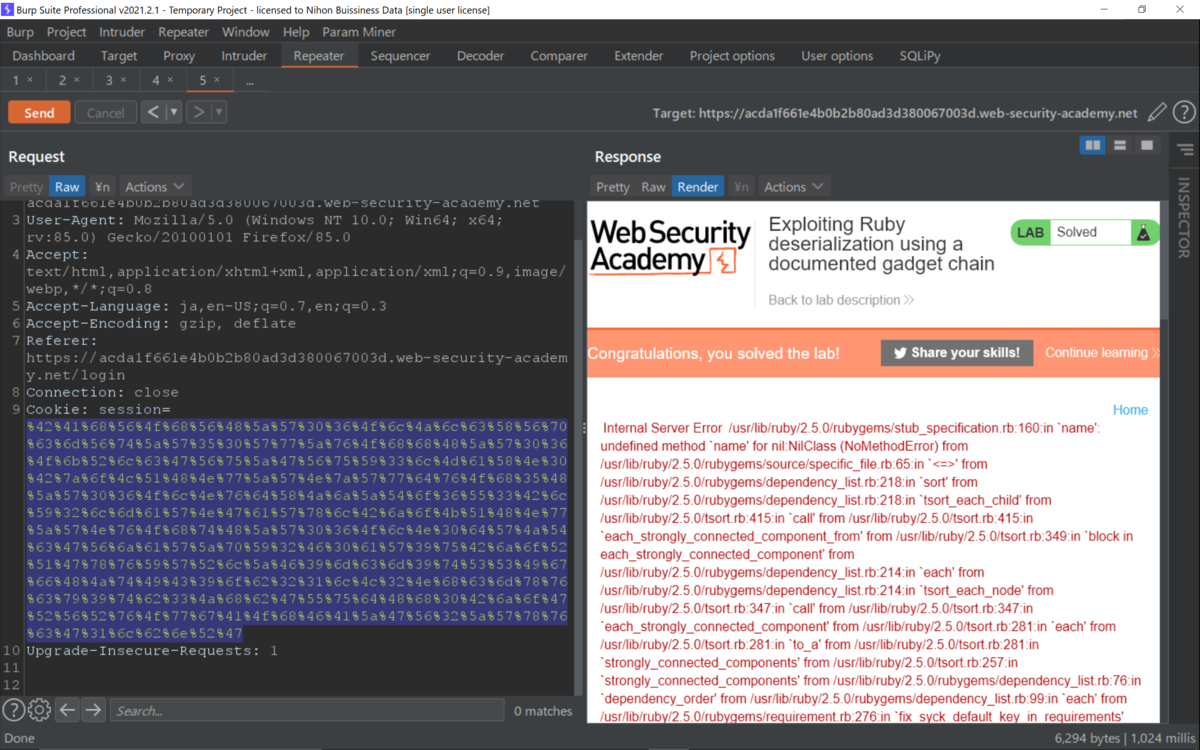Click Share your skills button
This screenshot has height=750, width=1200.
(957, 352)
